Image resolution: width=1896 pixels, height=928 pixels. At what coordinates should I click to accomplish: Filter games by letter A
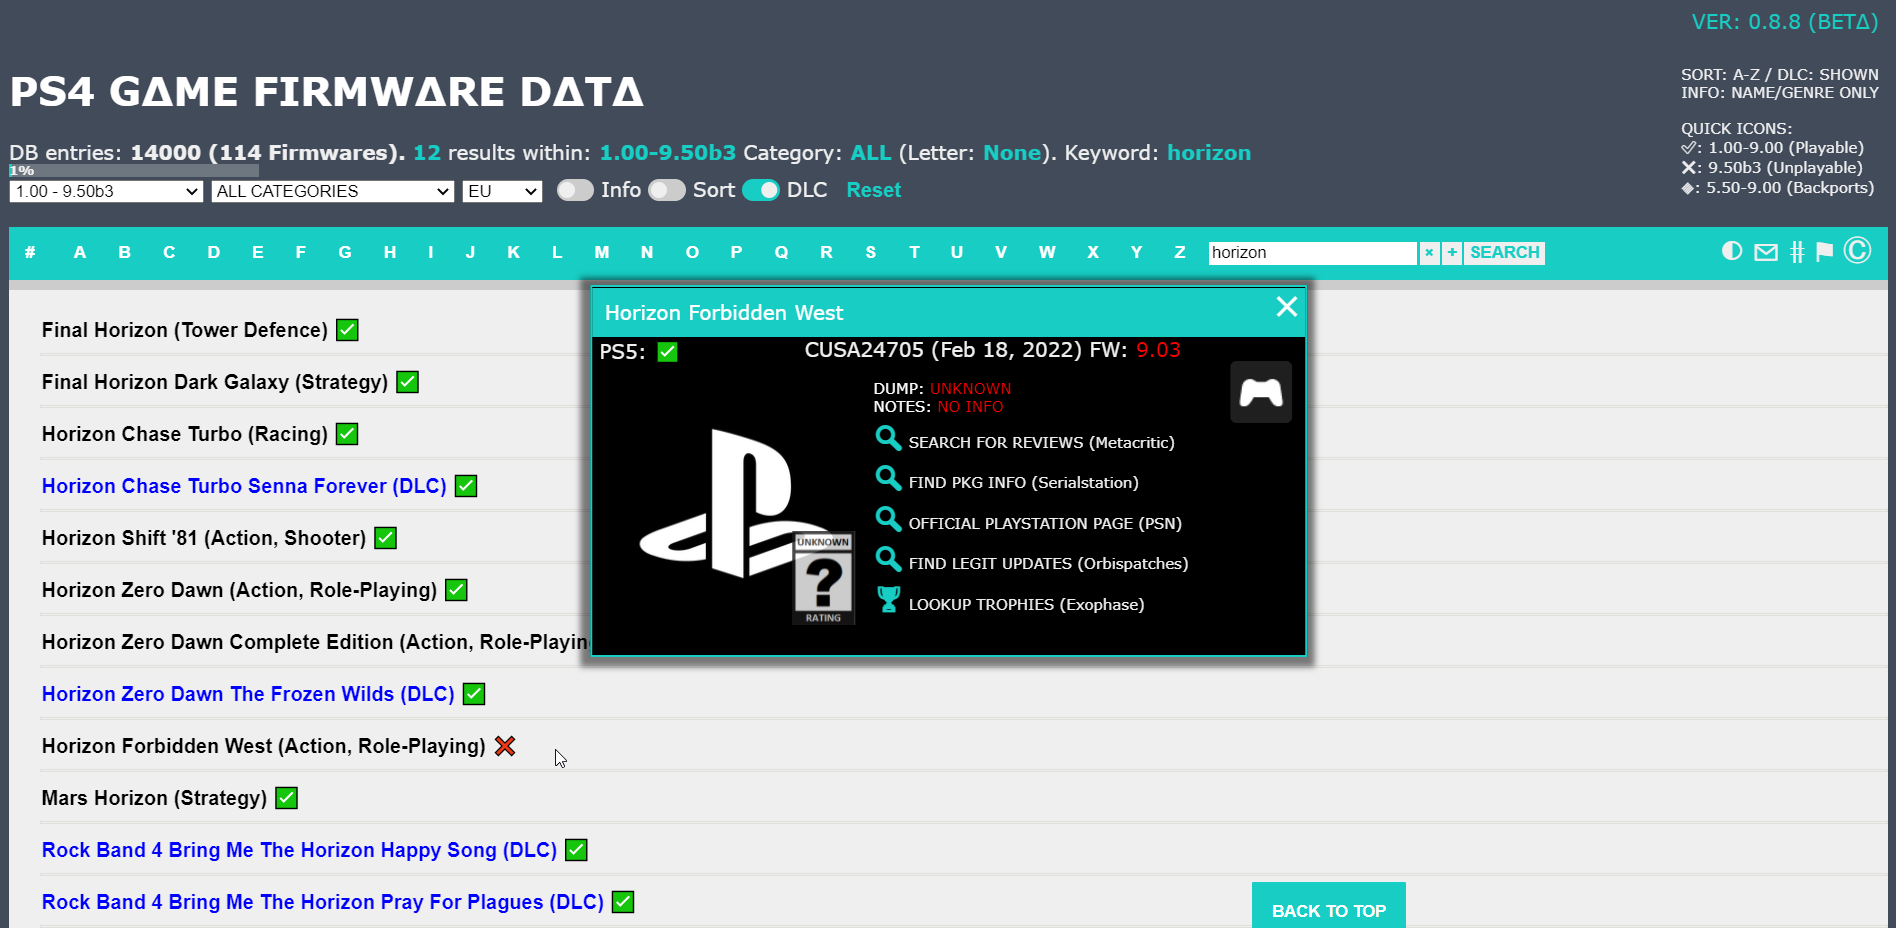click(80, 252)
